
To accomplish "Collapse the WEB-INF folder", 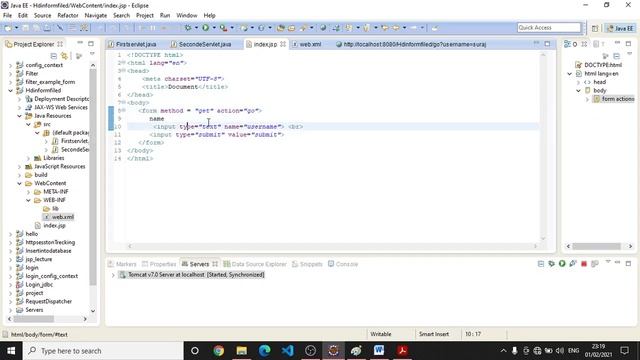I will coord(28,200).
